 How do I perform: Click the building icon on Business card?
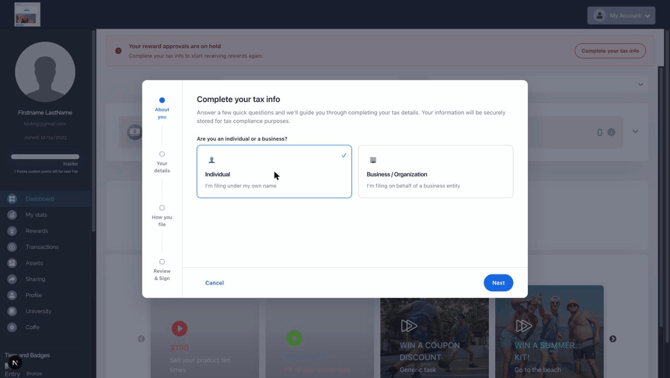pyautogui.click(x=373, y=160)
